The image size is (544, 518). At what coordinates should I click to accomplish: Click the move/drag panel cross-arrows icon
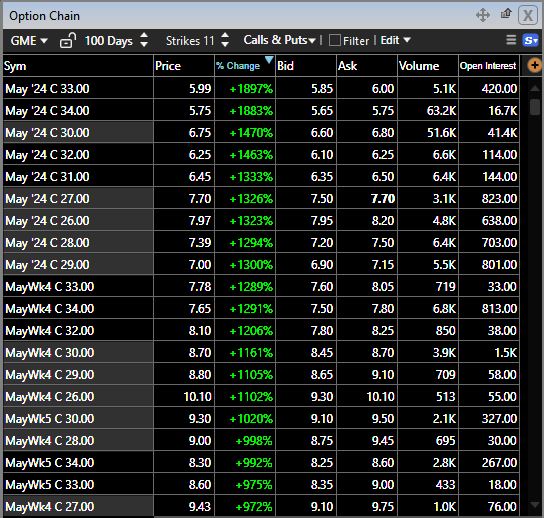coord(483,15)
